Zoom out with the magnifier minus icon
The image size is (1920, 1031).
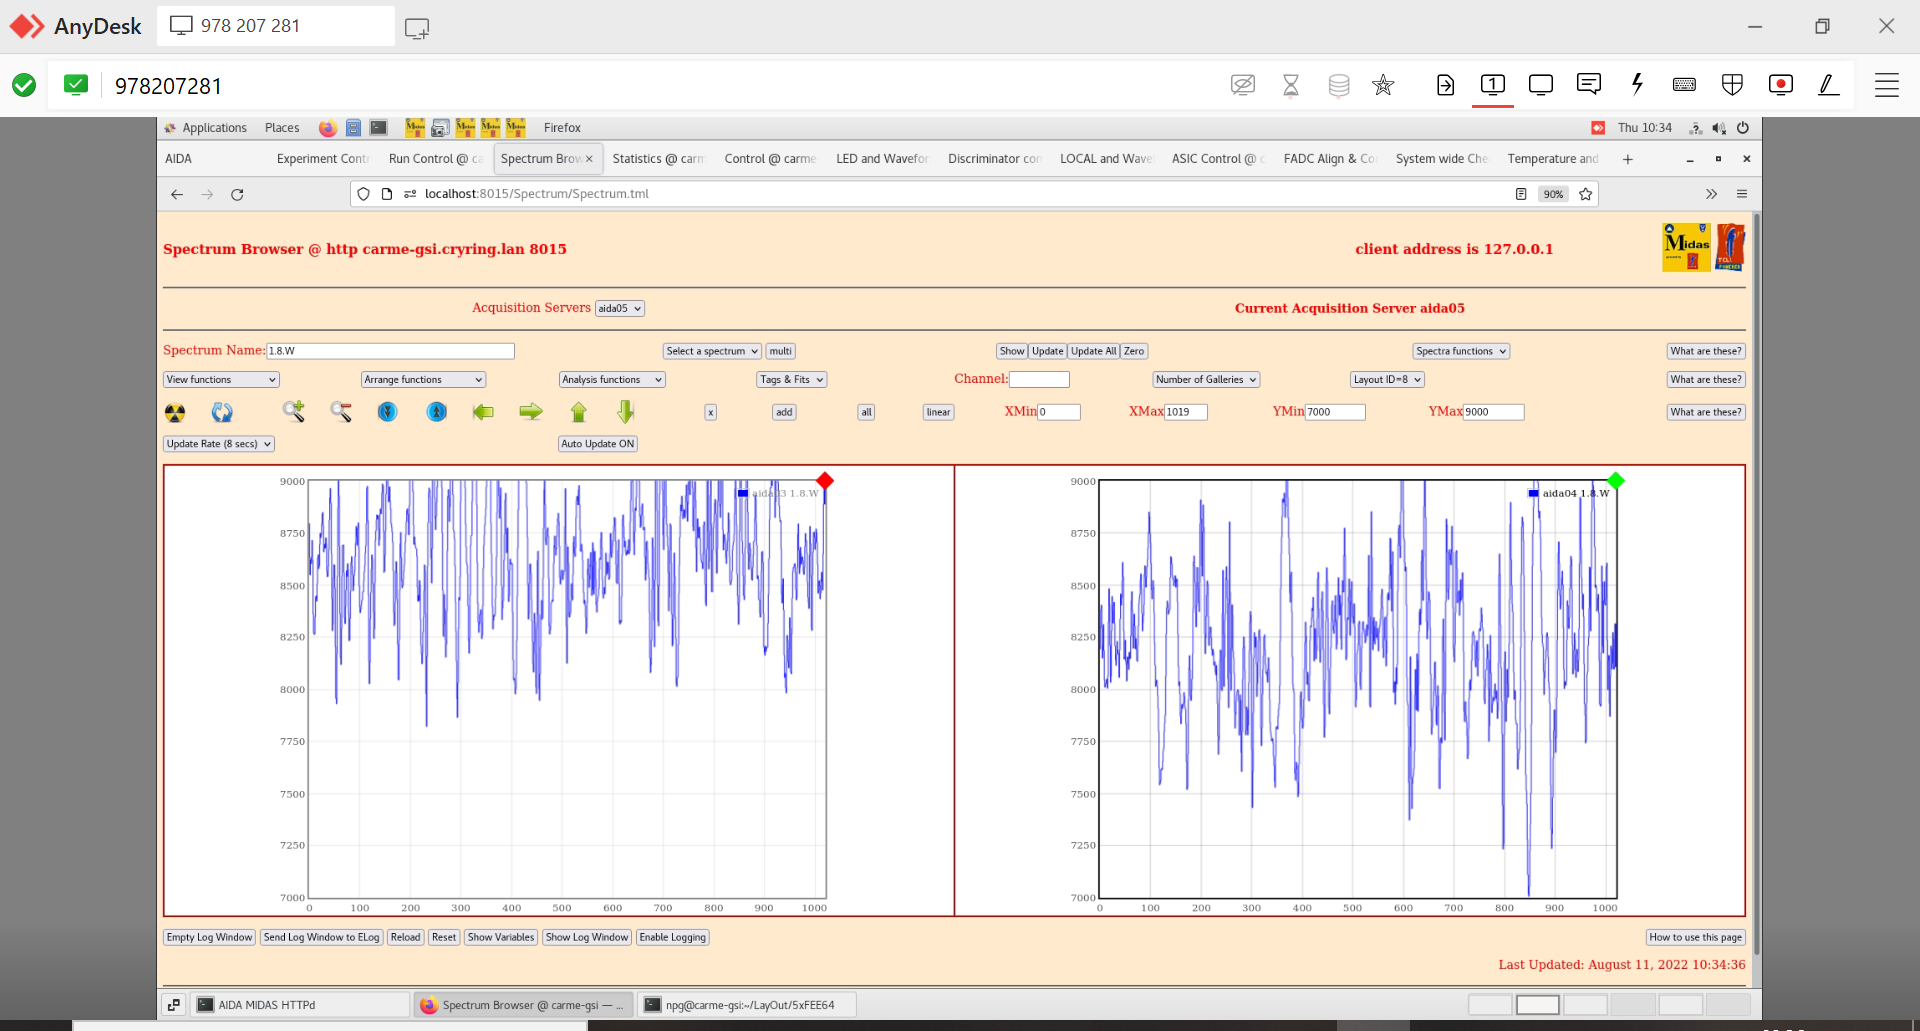coord(341,412)
